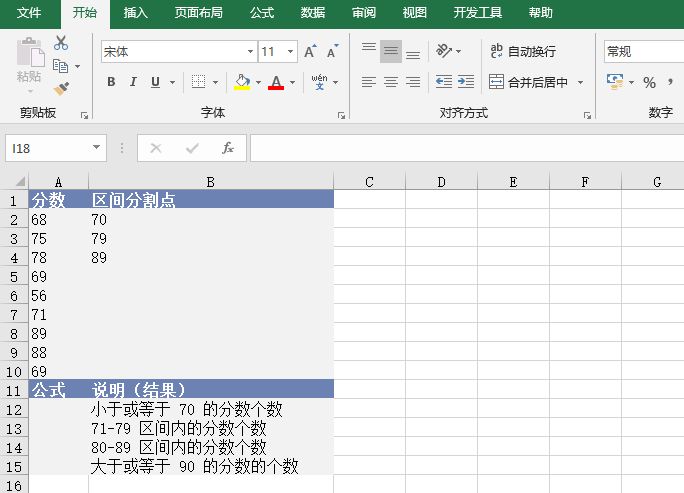Click the Insert Function fx icon

pos(228,148)
